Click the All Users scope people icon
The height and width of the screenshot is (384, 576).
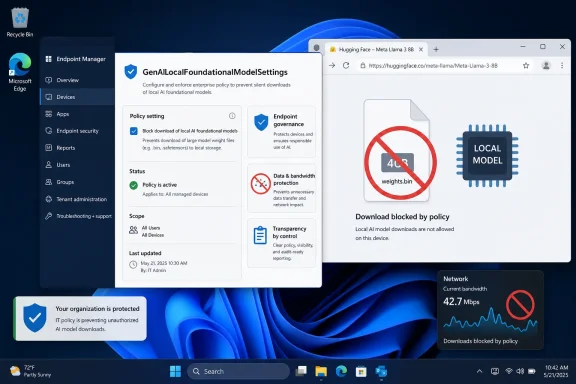click(x=133, y=230)
